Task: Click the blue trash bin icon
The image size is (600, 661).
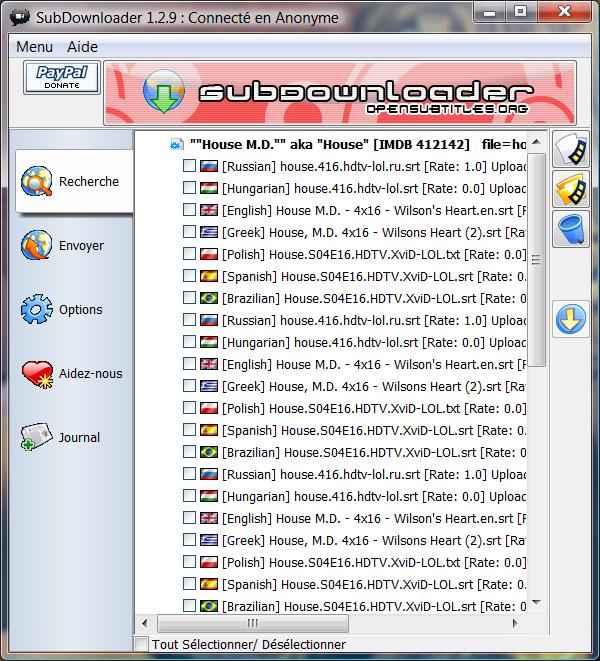Action: click(571, 229)
